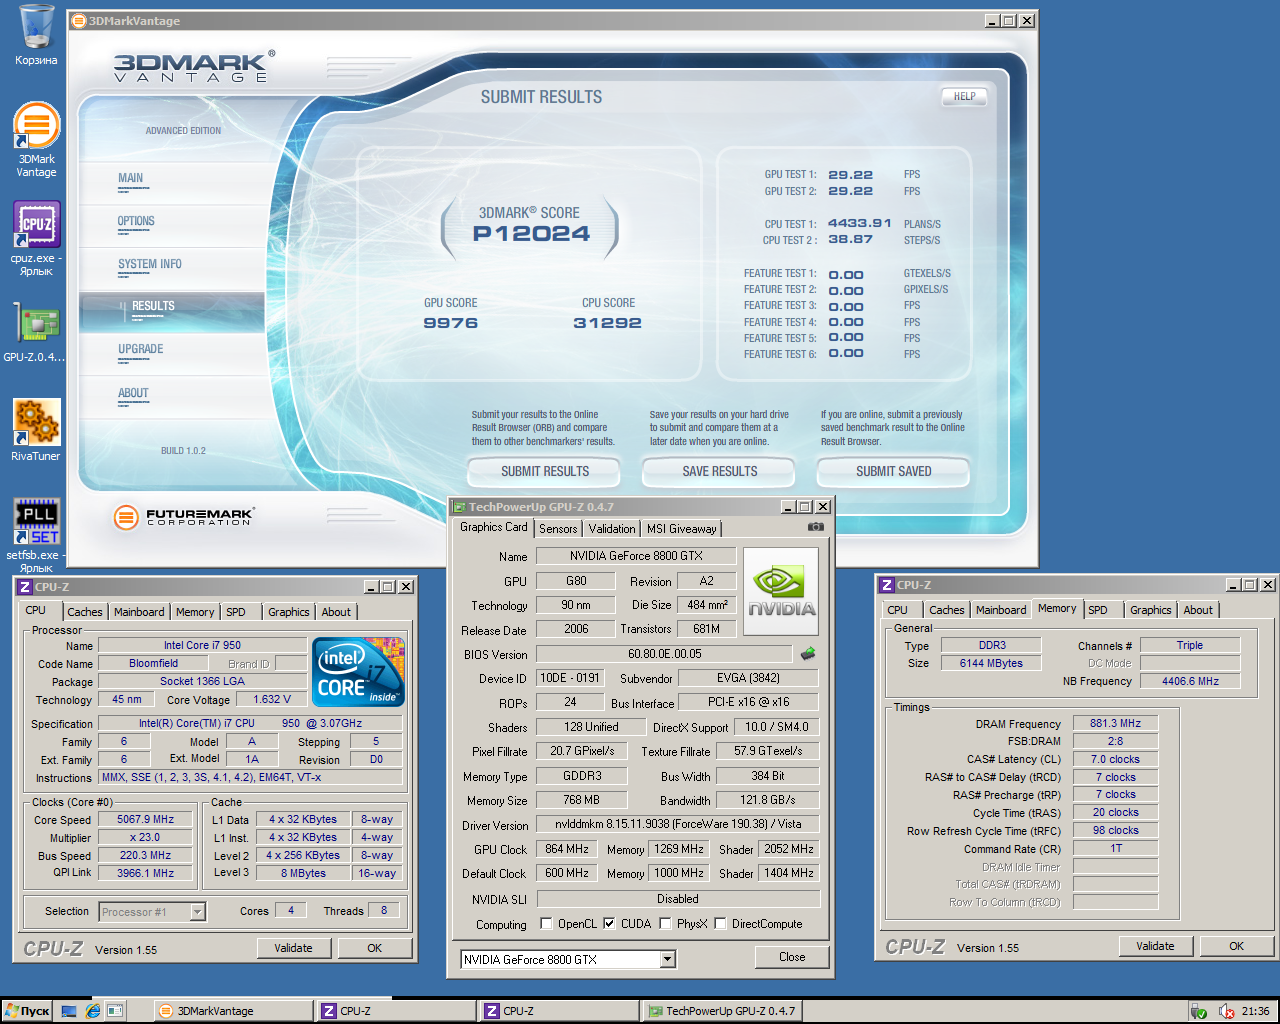This screenshot has height=1024, width=1280.
Task: Open About tab in right CPU-Z
Action: (1198, 610)
